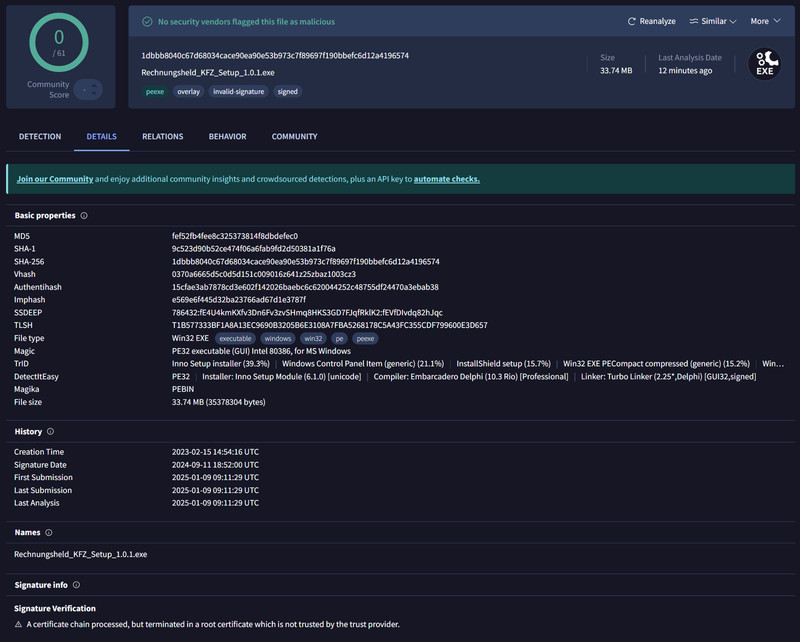Viewport: 800px width, 642px height.
Task: Follow the automate checks link
Action: [446, 179]
